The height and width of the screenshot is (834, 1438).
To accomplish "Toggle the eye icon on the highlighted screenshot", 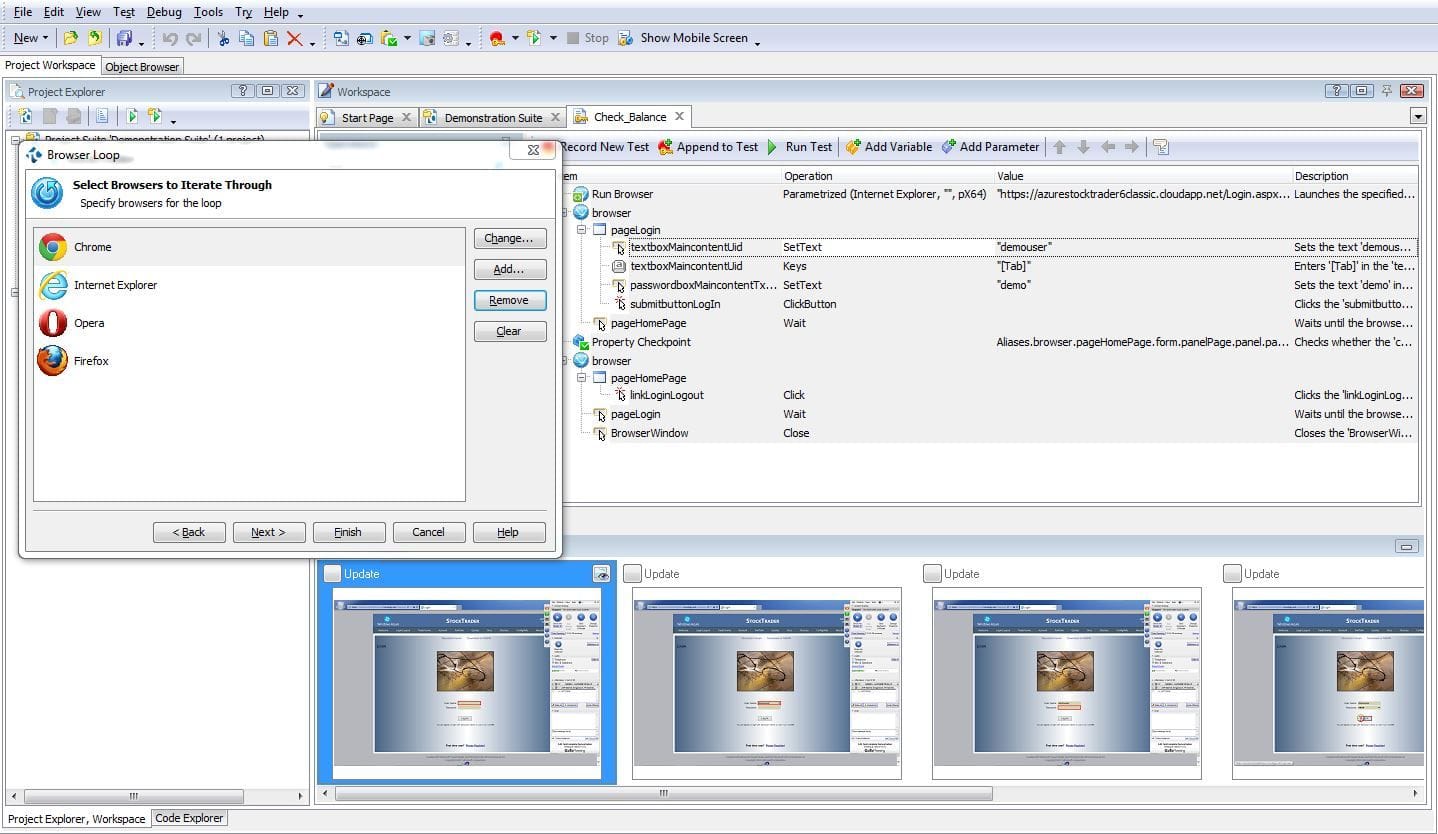I will tap(601, 573).
